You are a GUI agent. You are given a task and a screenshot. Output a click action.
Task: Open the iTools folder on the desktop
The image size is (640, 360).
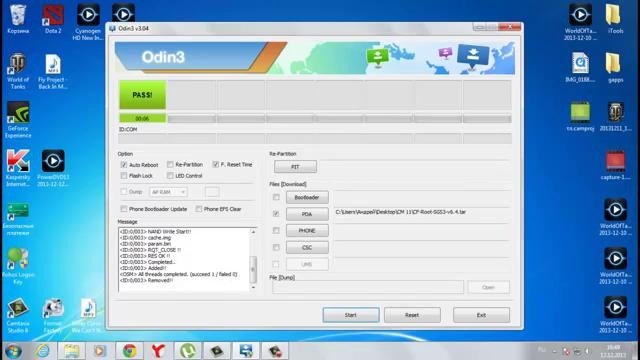(615, 18)
